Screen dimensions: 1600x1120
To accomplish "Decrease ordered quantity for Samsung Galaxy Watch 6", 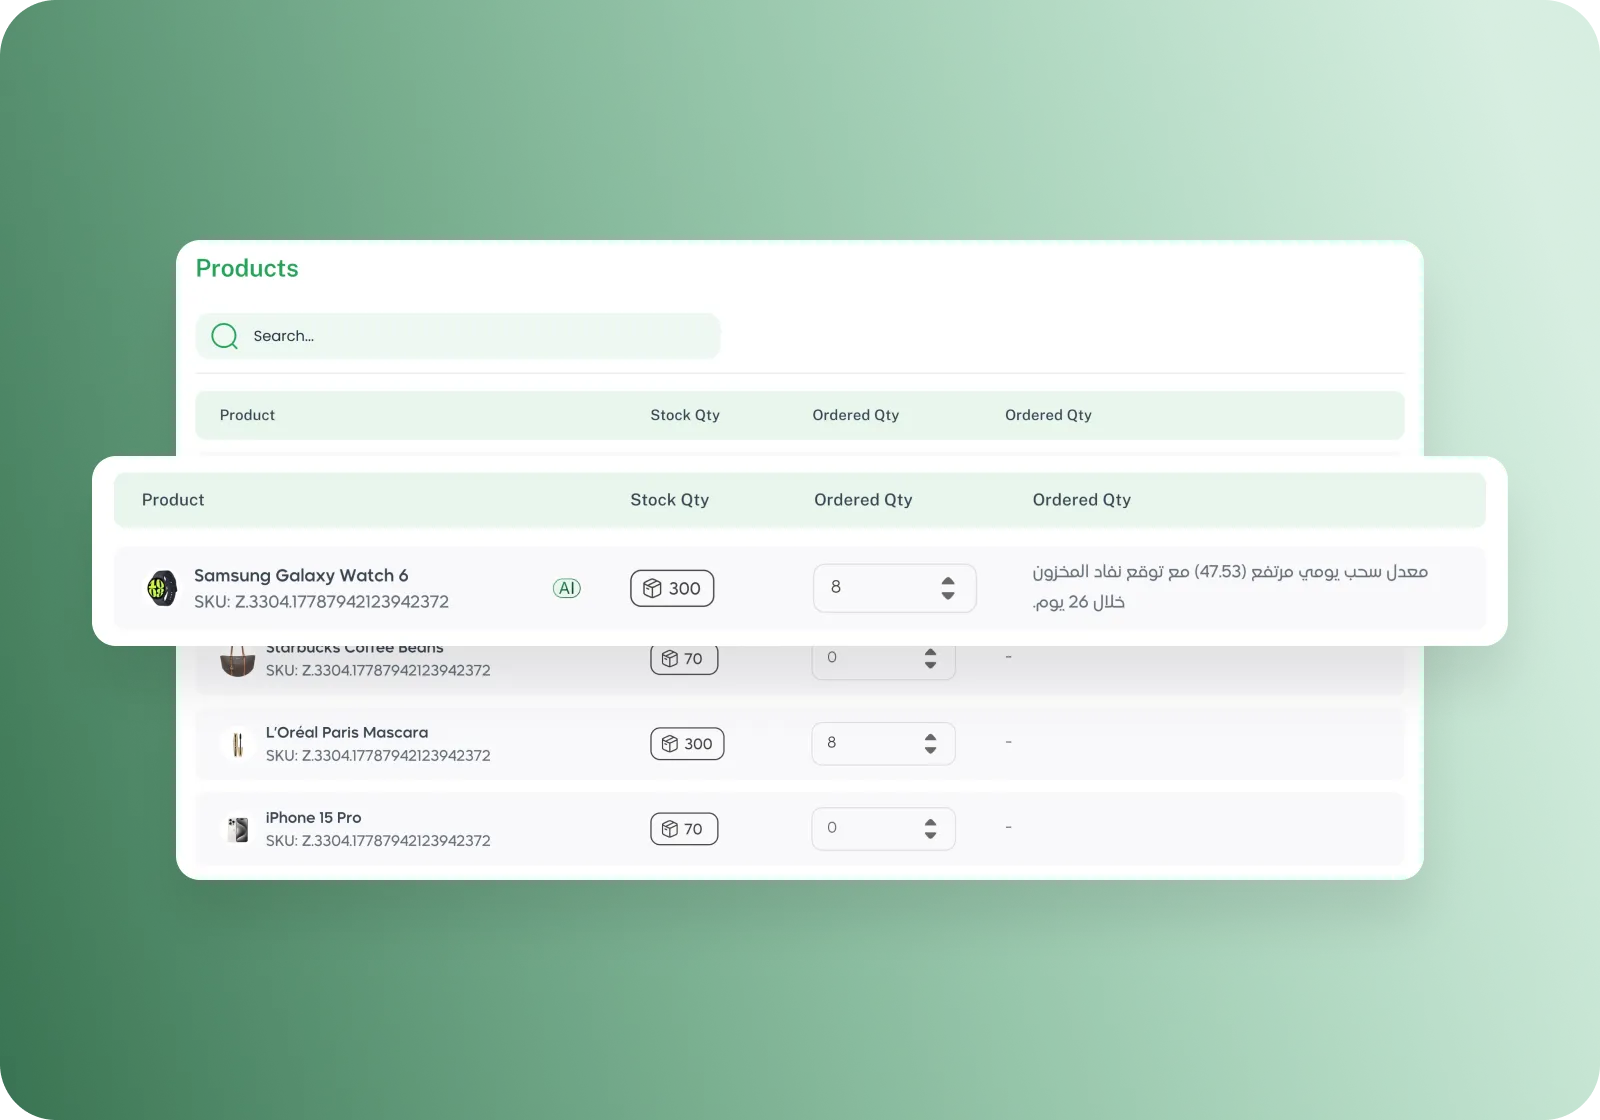I will pyautogui.click(x=948, y=596).
